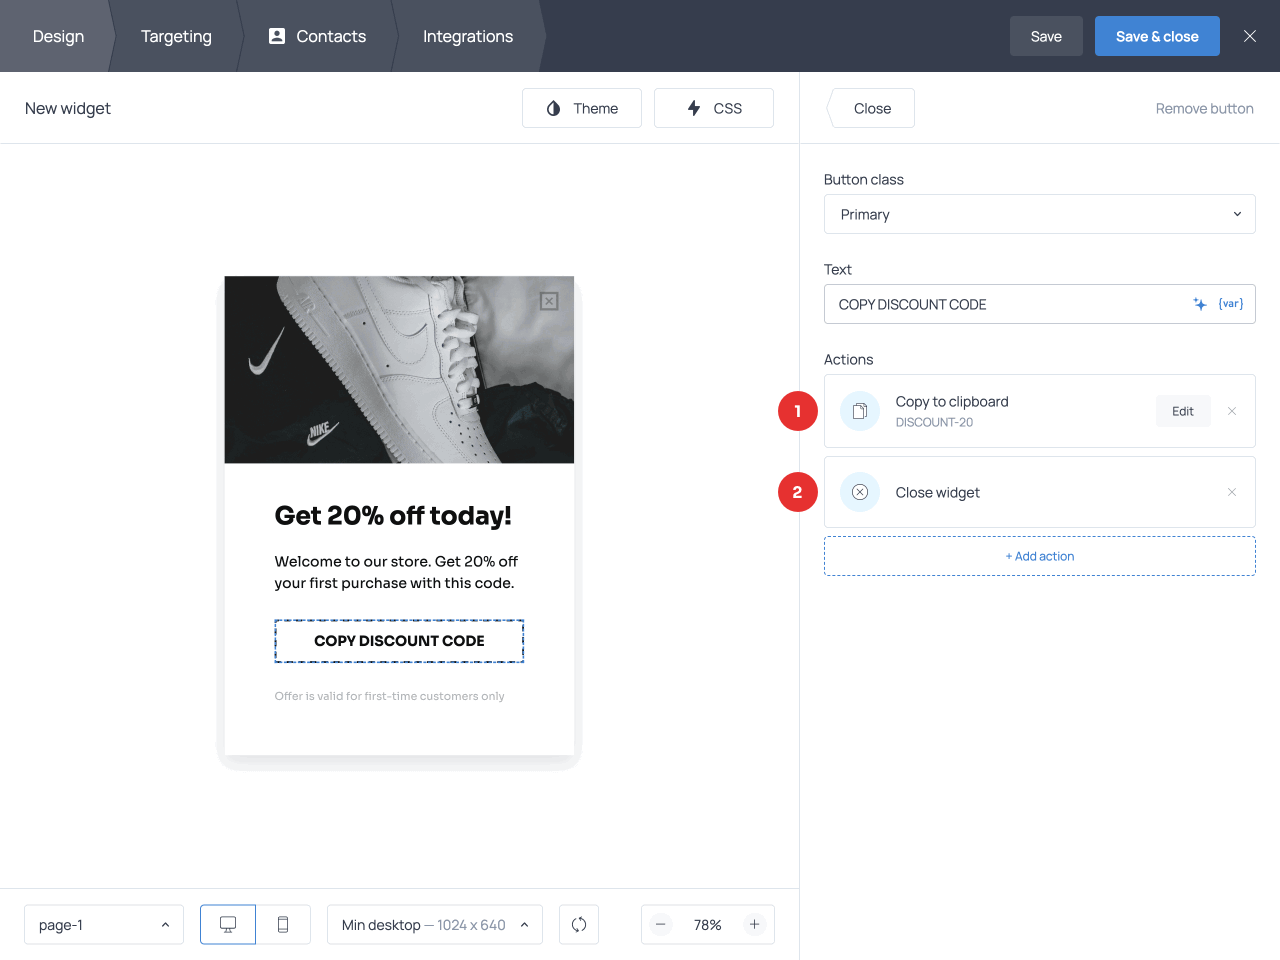Open the Button class Primary dropdown
Viewport: 1280px width, 960px height.
pos(1039,214)
